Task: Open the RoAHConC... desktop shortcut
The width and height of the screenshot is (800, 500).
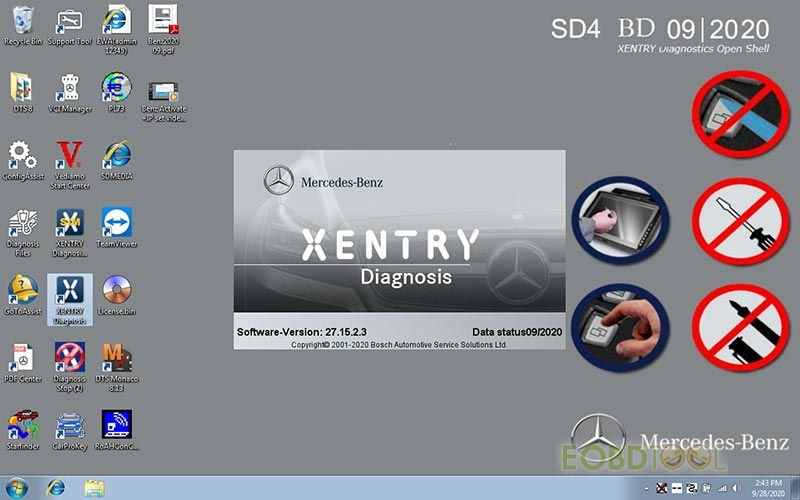Action: [x=117, y=430]
